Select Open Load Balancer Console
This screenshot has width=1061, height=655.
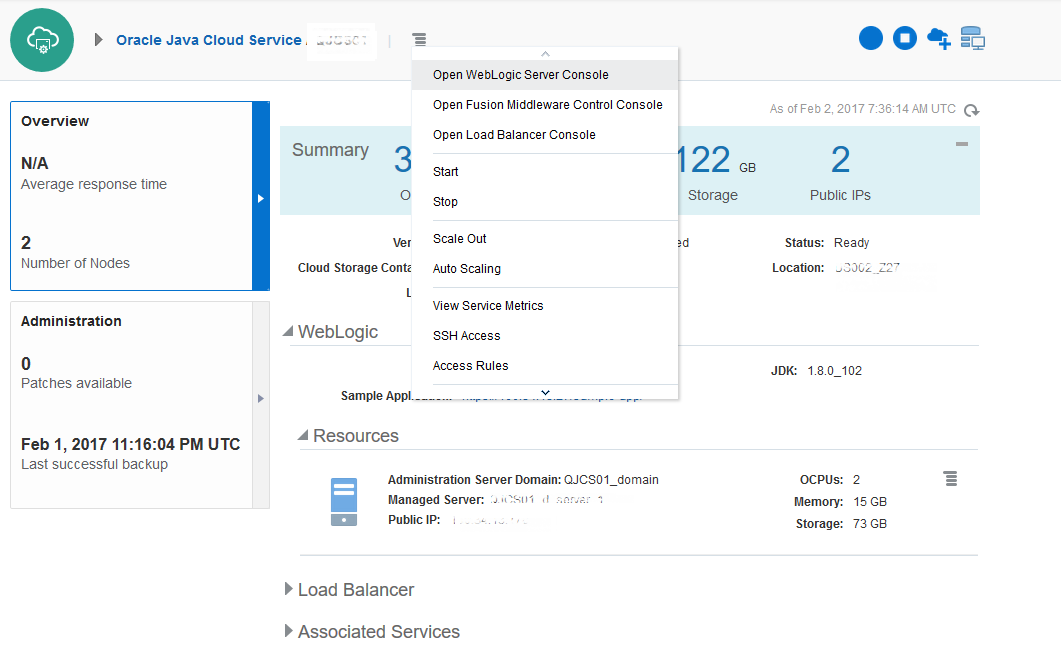pyautogui.click(x=545, y=135)
